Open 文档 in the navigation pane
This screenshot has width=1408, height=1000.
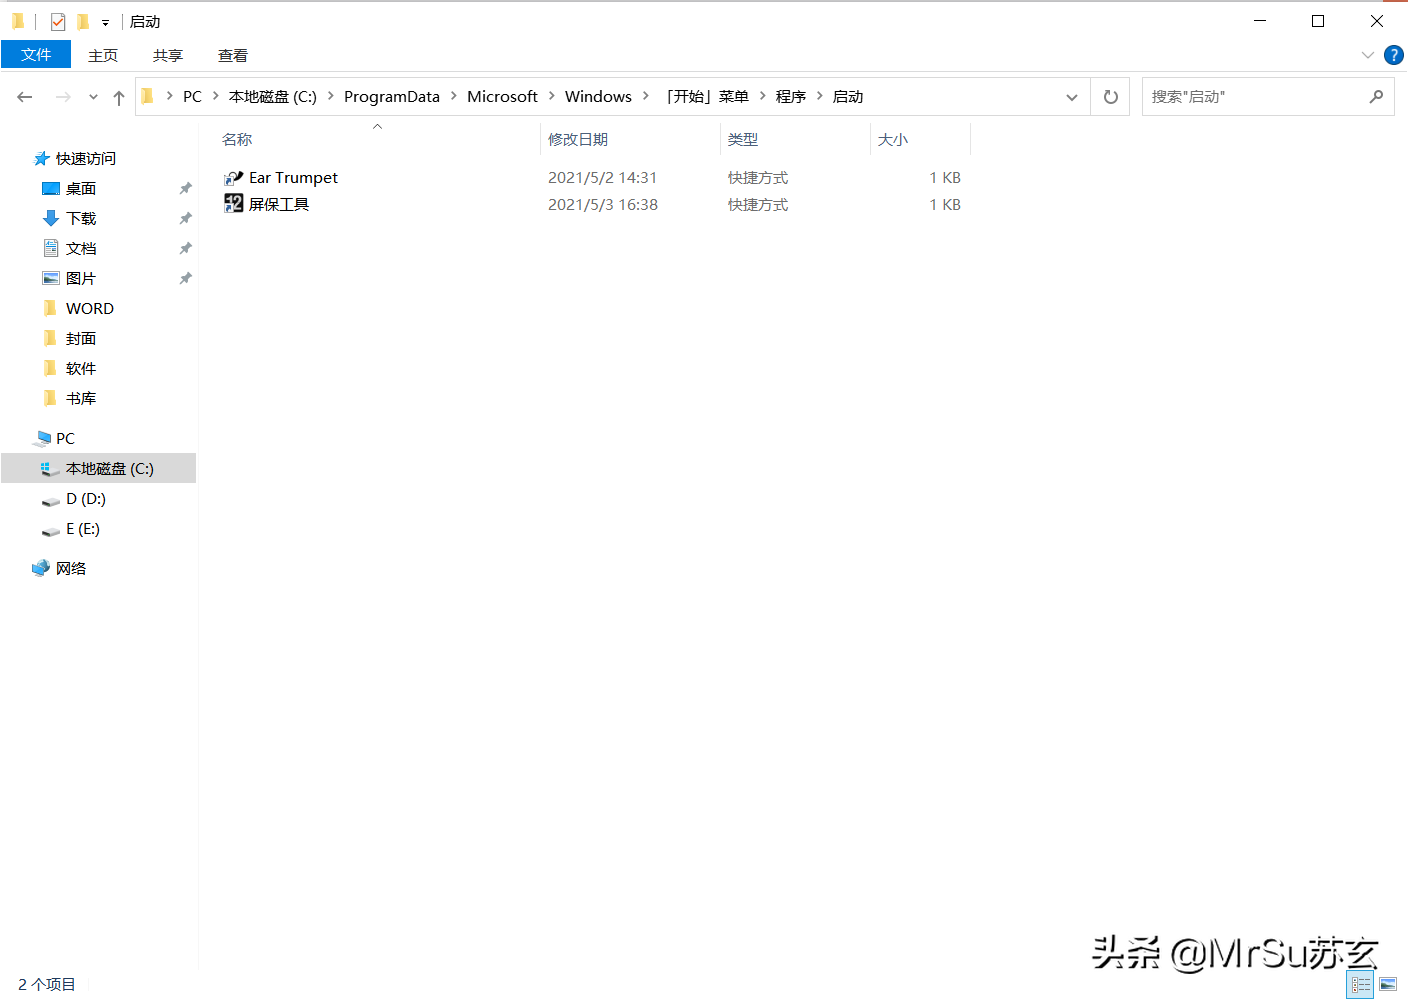[x=81, y=248]
